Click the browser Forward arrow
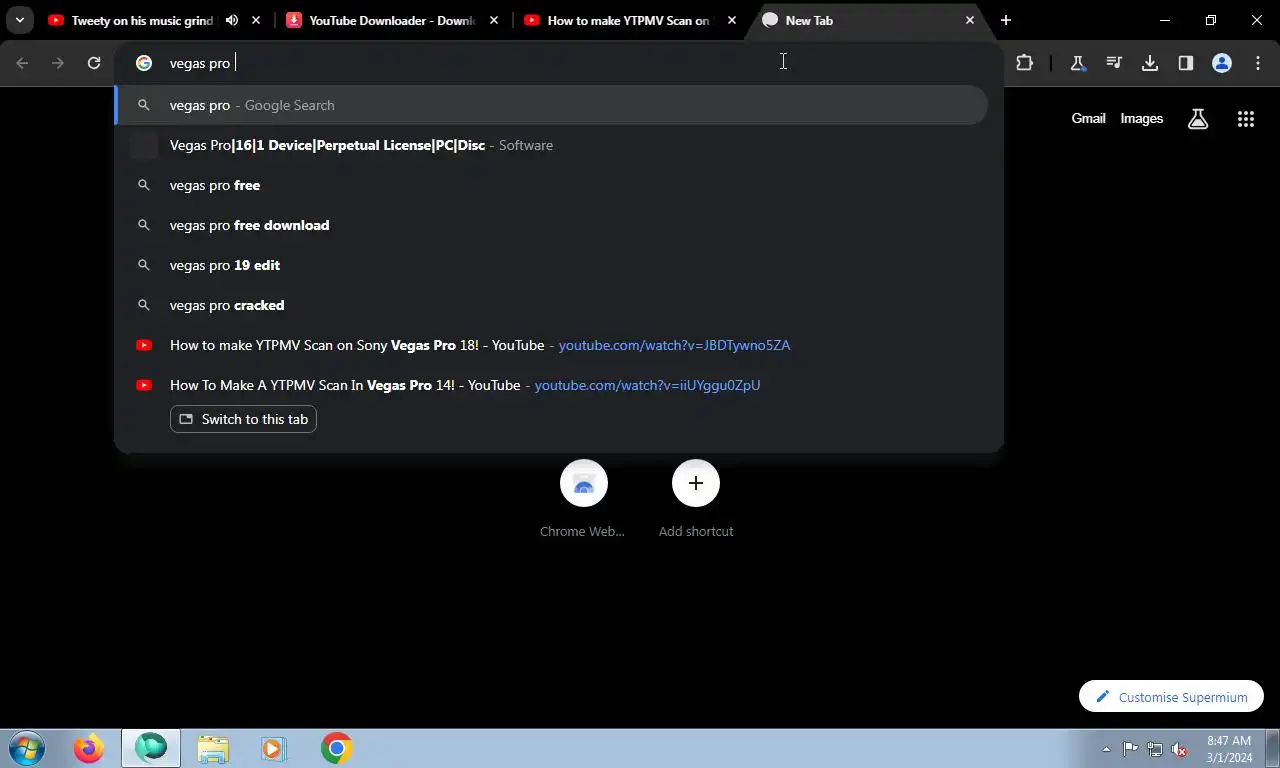This screenshot has height=768, width=1280. tap(58, 63)
